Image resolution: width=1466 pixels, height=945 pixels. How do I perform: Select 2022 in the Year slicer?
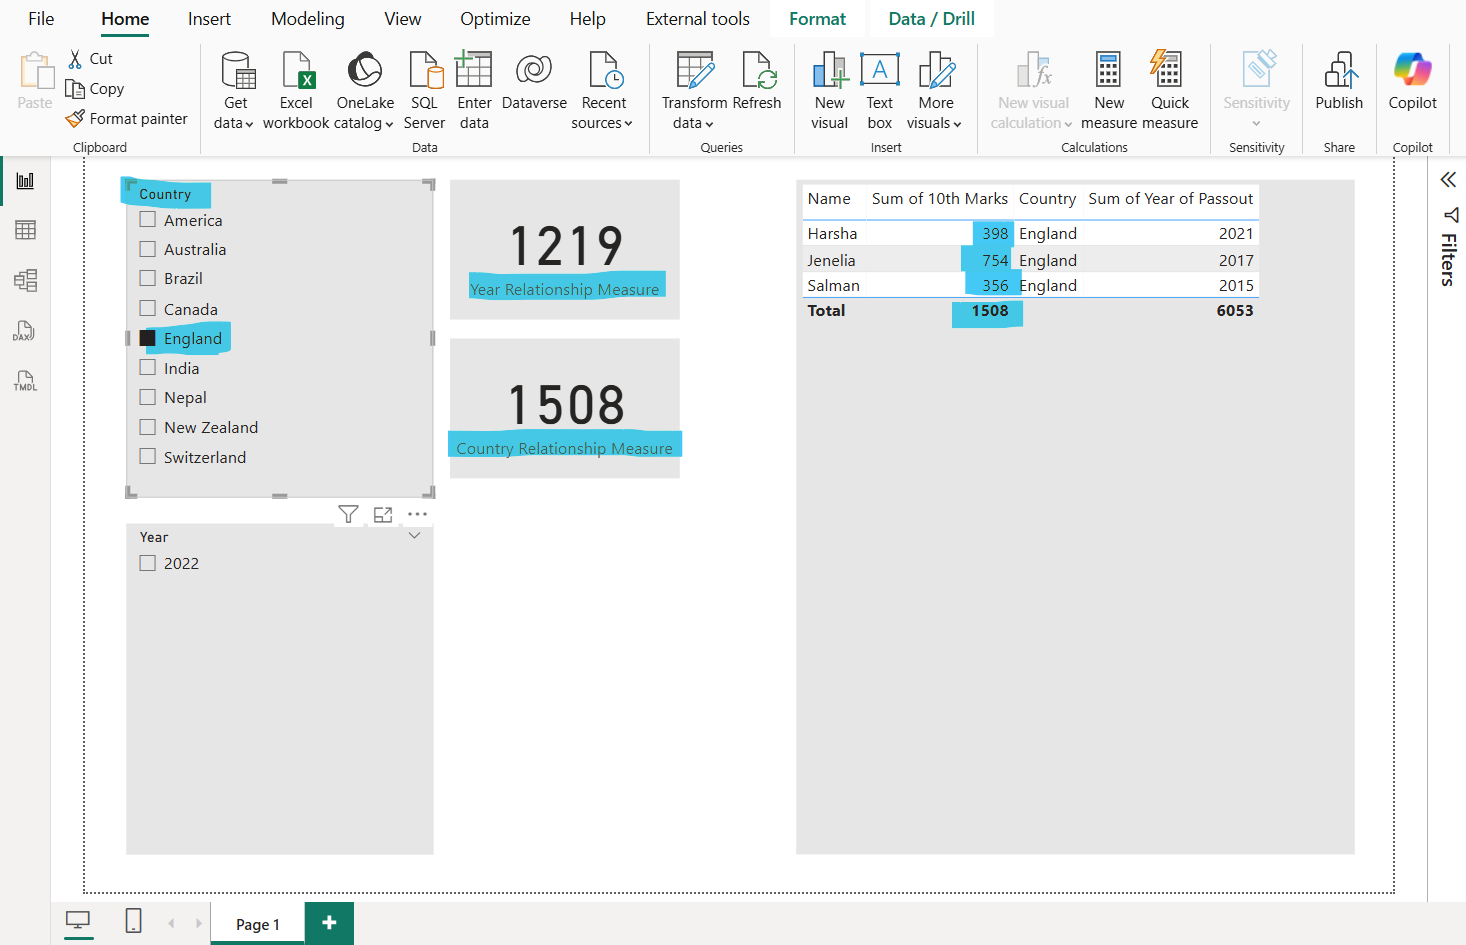coord(146,563)
